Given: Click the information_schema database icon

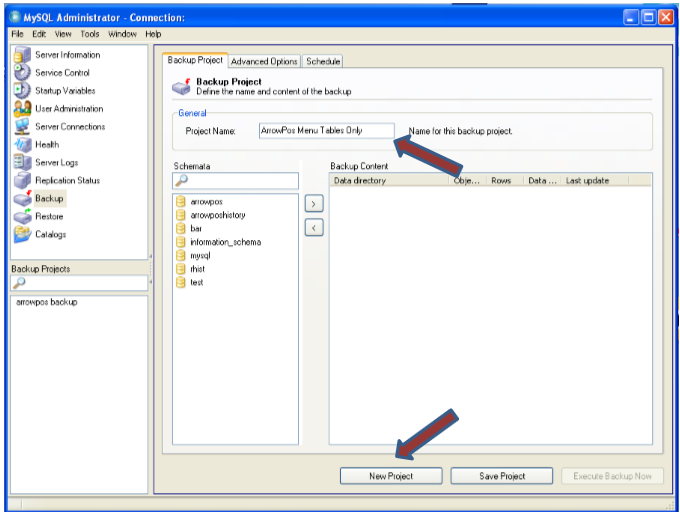Looking at the screenshot, I should (180, 242).
